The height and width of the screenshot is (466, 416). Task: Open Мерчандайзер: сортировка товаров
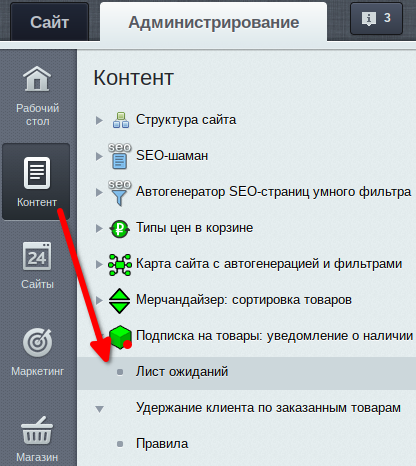pos(244,300)
